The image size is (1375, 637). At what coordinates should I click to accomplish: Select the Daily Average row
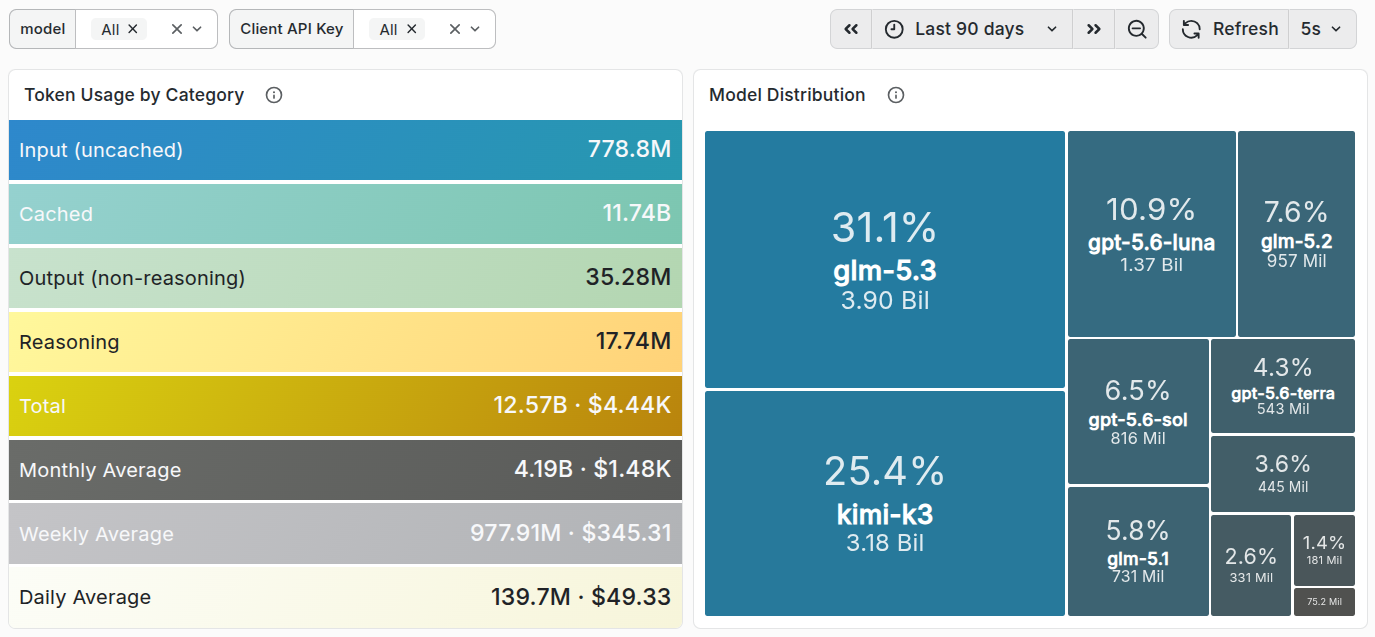(345, 597)
